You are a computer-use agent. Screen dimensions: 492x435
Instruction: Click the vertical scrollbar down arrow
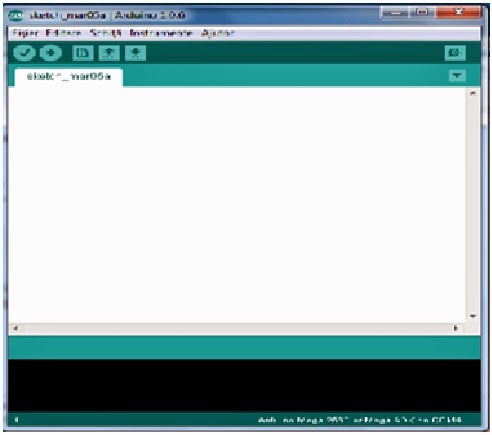(x=473, y=316)
